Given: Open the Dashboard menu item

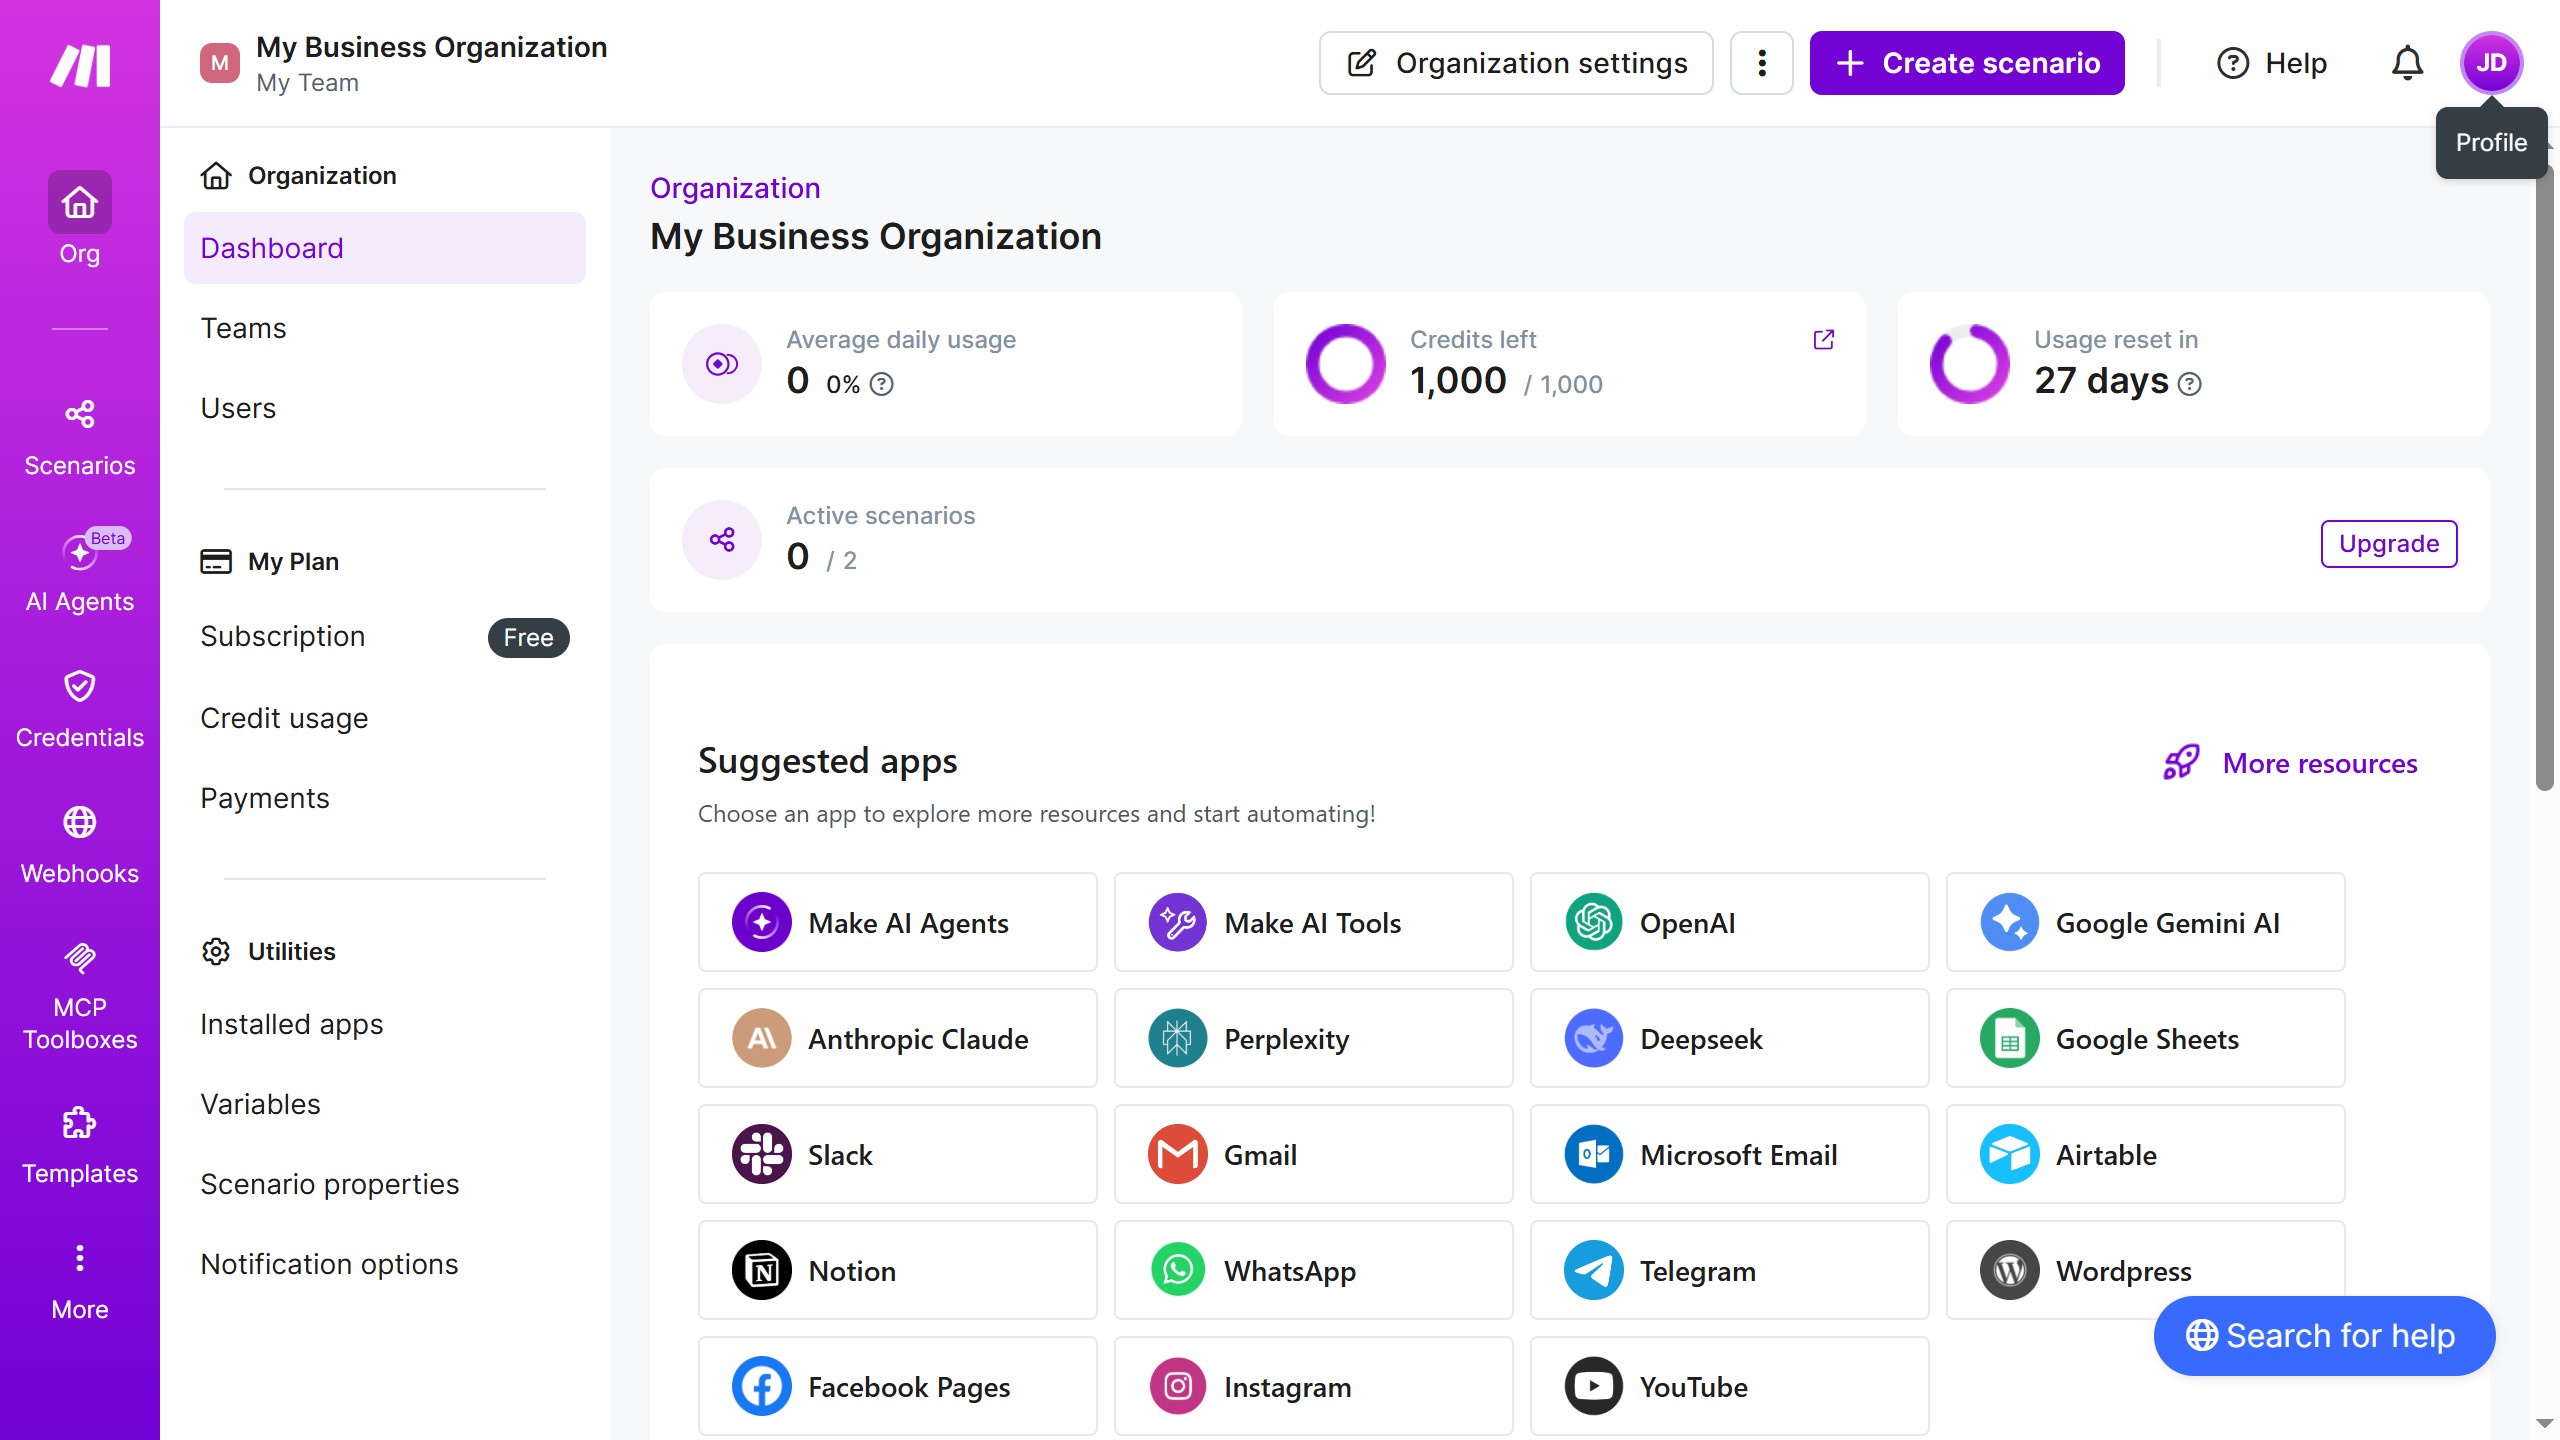Looking at the screenshot, I should pos(385,248).
